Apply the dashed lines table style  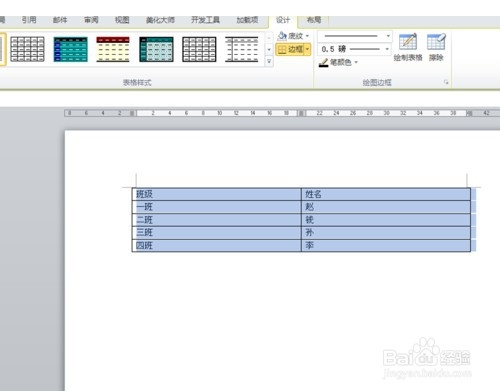coord(242,49)
